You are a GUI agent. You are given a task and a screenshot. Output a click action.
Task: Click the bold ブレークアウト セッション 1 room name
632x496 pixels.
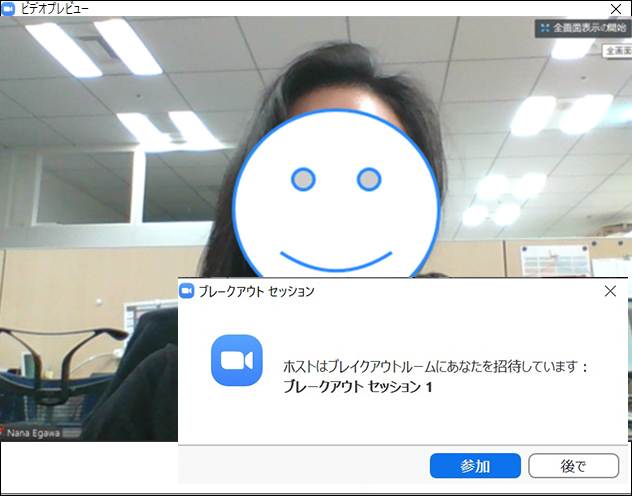[358, 386]
